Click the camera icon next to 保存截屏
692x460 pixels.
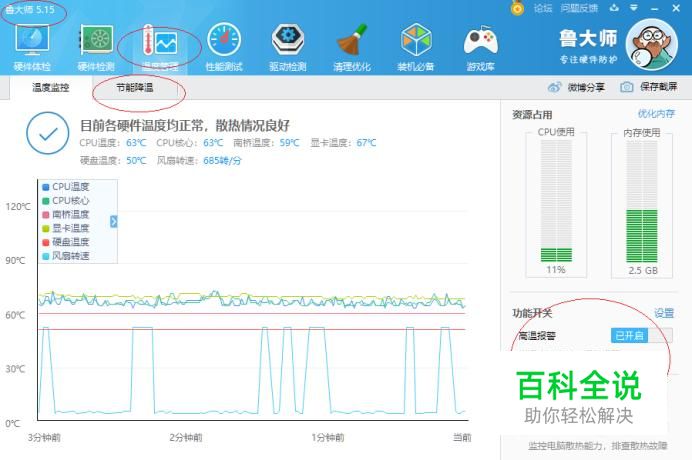(x=627, y=87)
